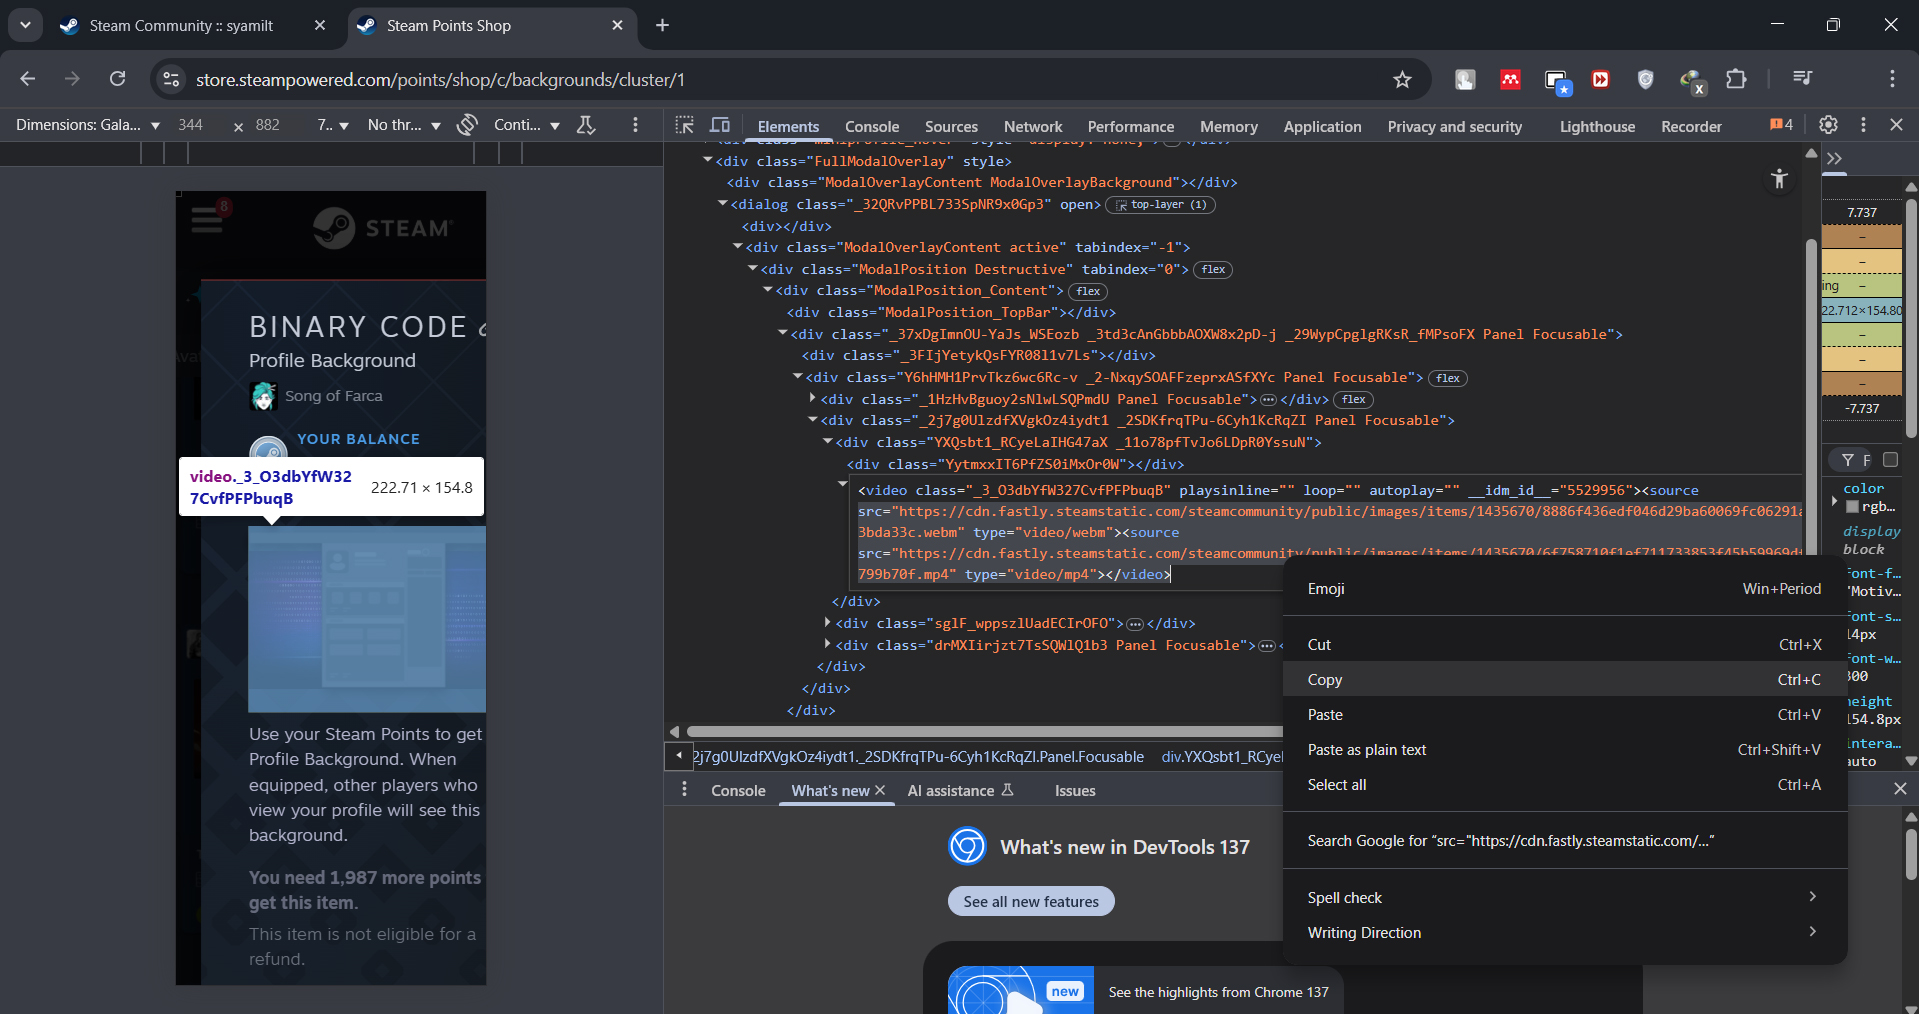Close the What's new drawer tab
This screenshot has height=1014, width=1919.
(x=880, y=790)
